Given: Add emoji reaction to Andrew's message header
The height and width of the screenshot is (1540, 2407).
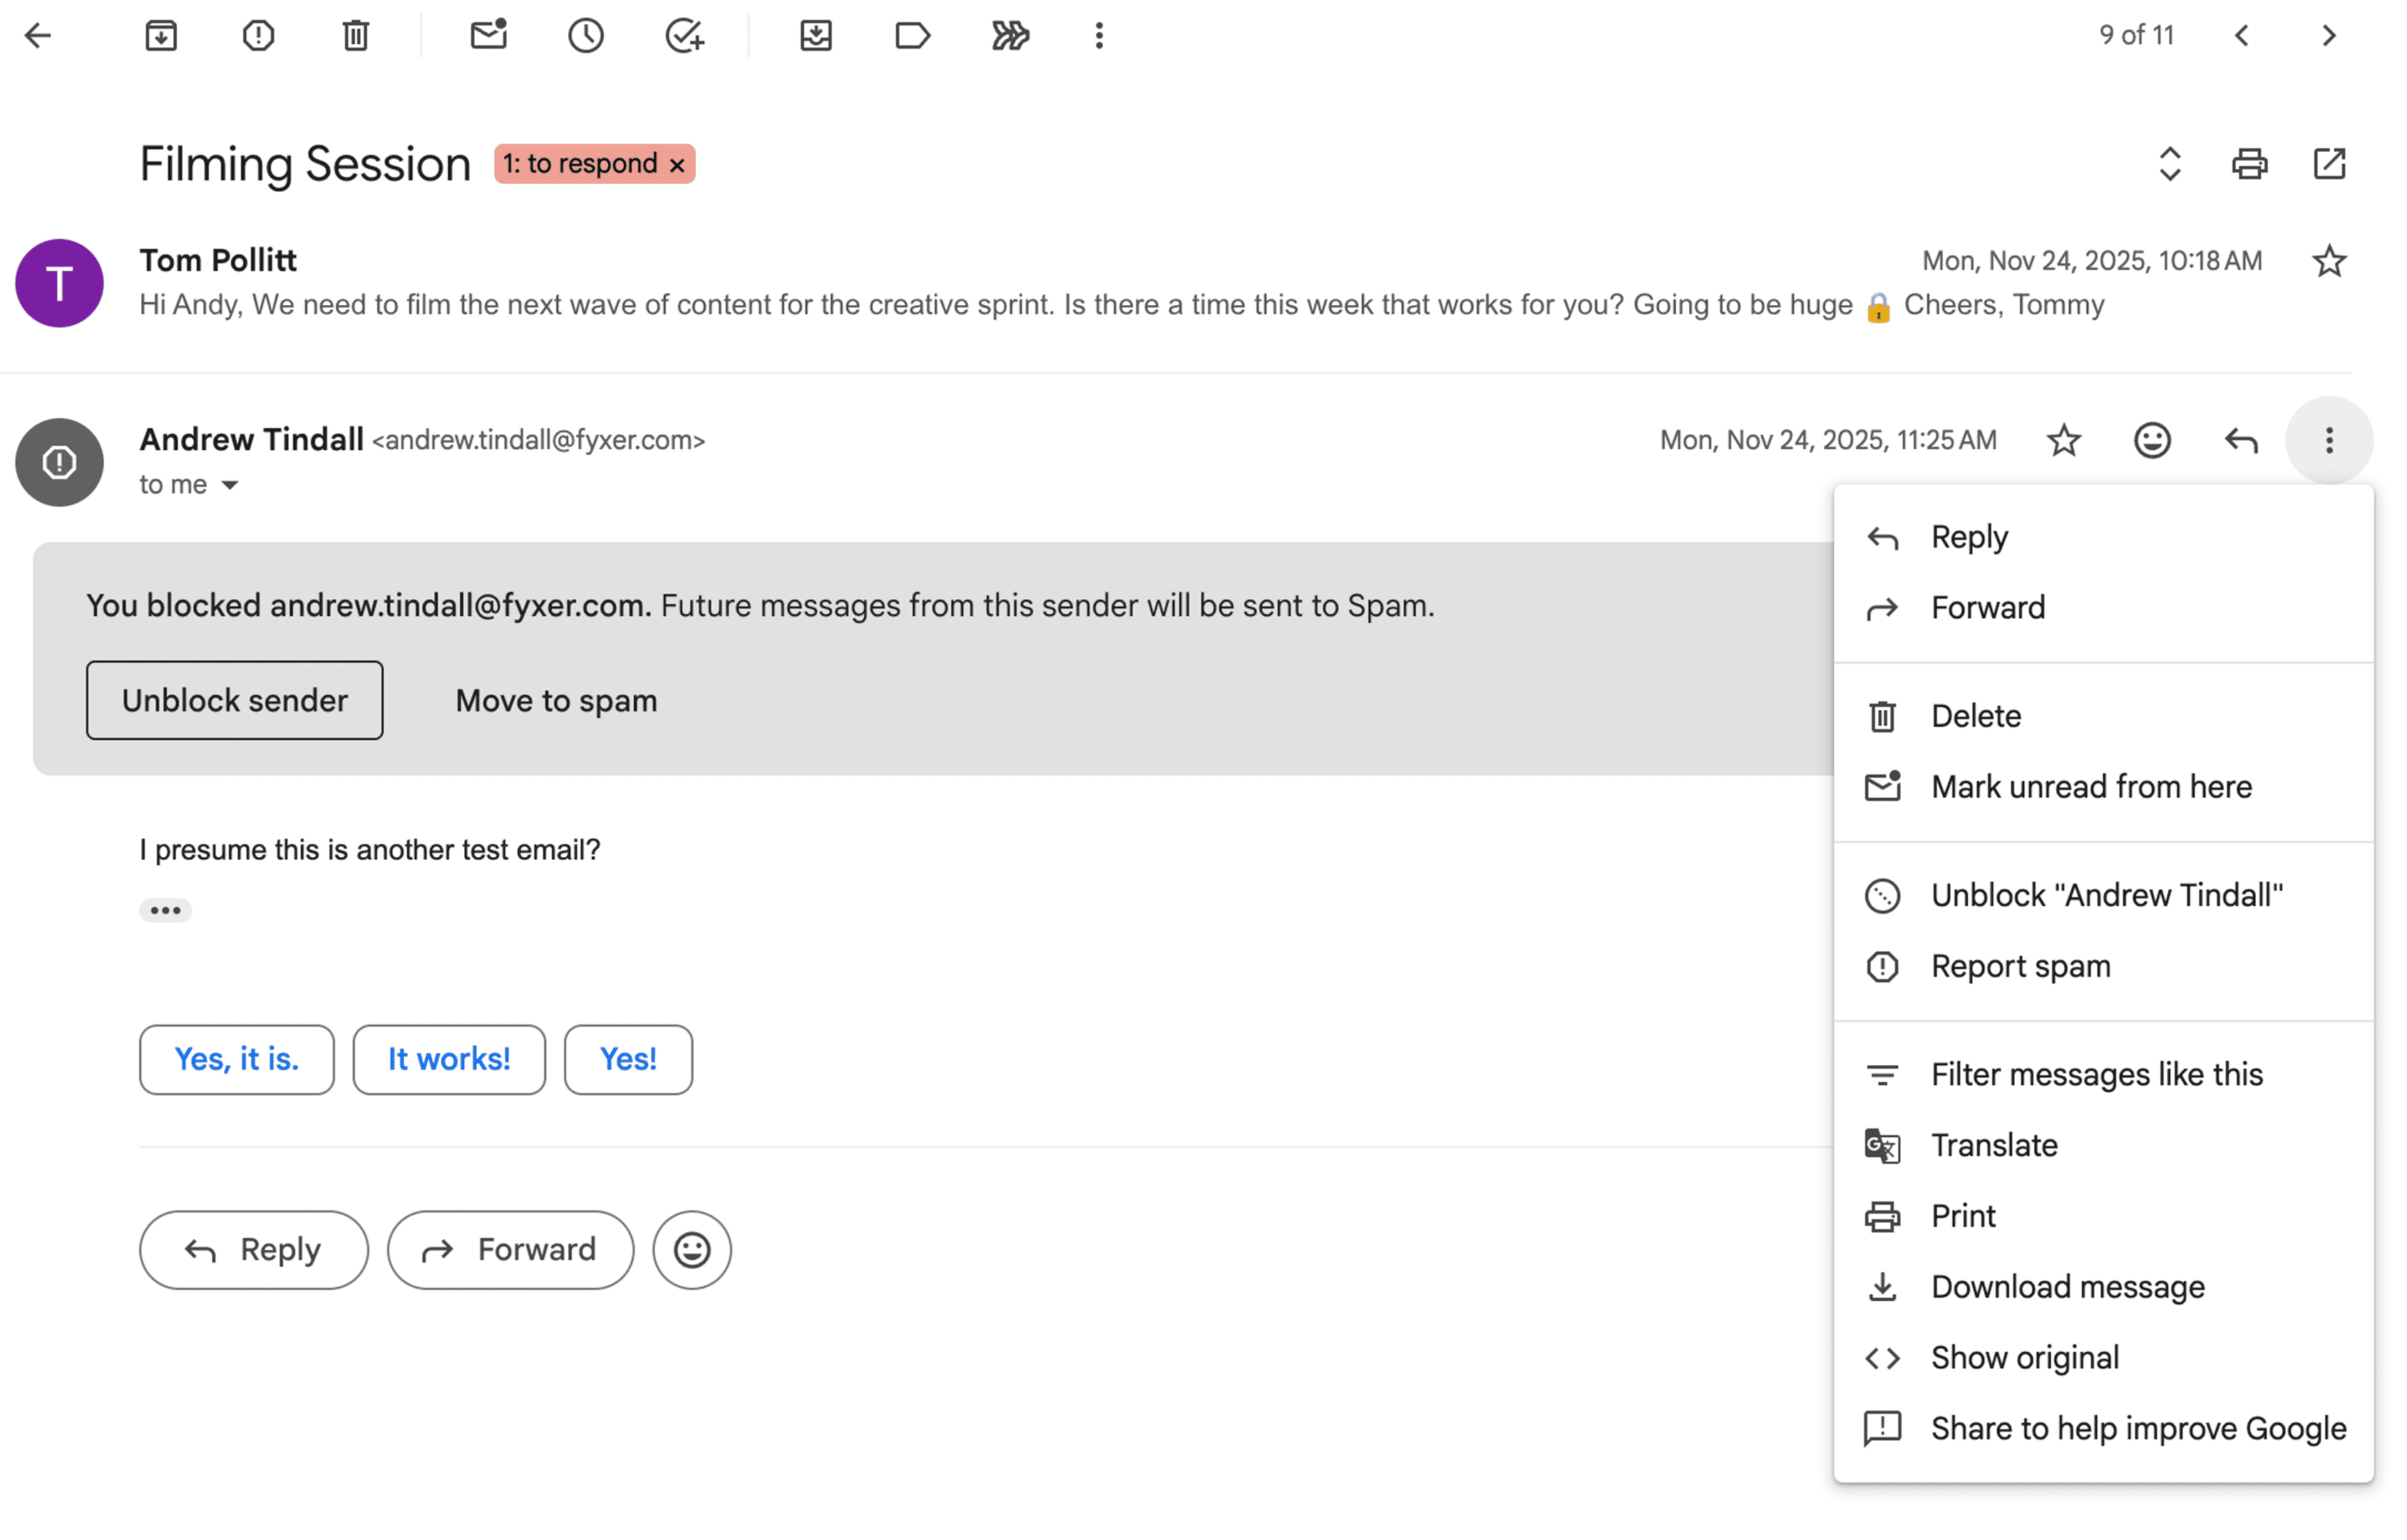Looking at the screenshot, I should click(x=2152, y=440).
